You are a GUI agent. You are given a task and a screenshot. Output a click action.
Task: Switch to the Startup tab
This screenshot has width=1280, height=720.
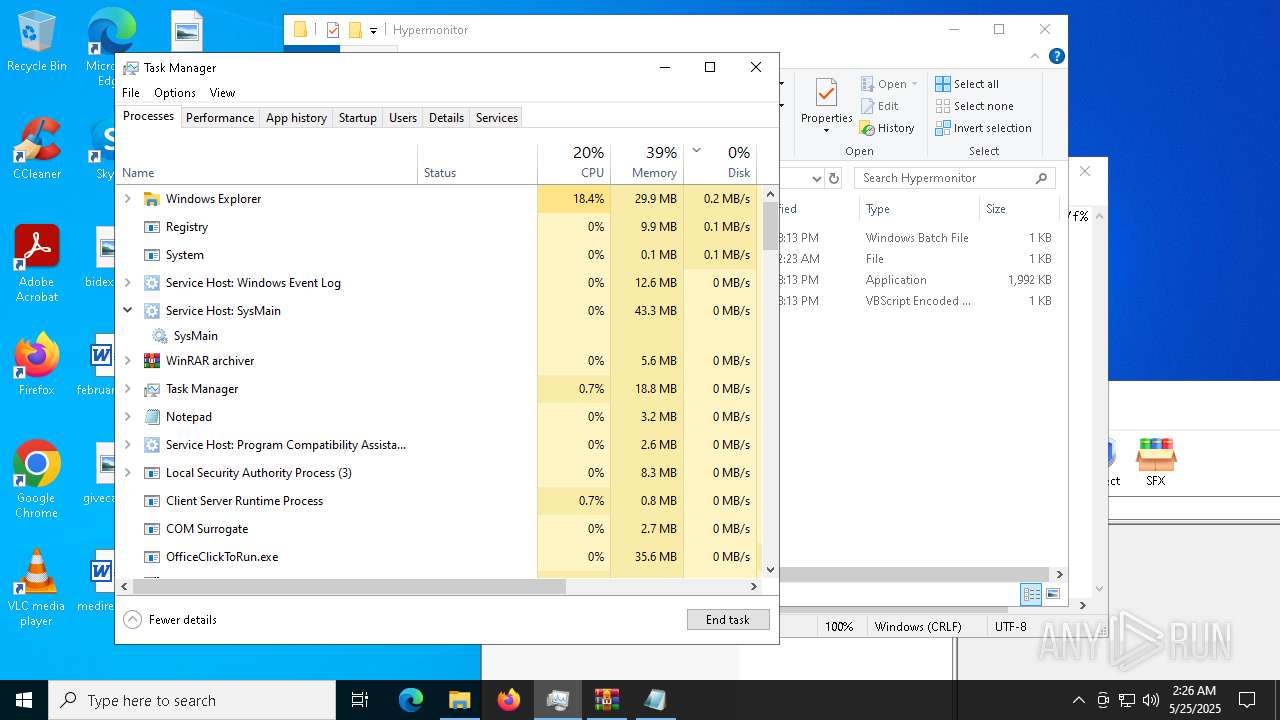[x=357, y=118]
